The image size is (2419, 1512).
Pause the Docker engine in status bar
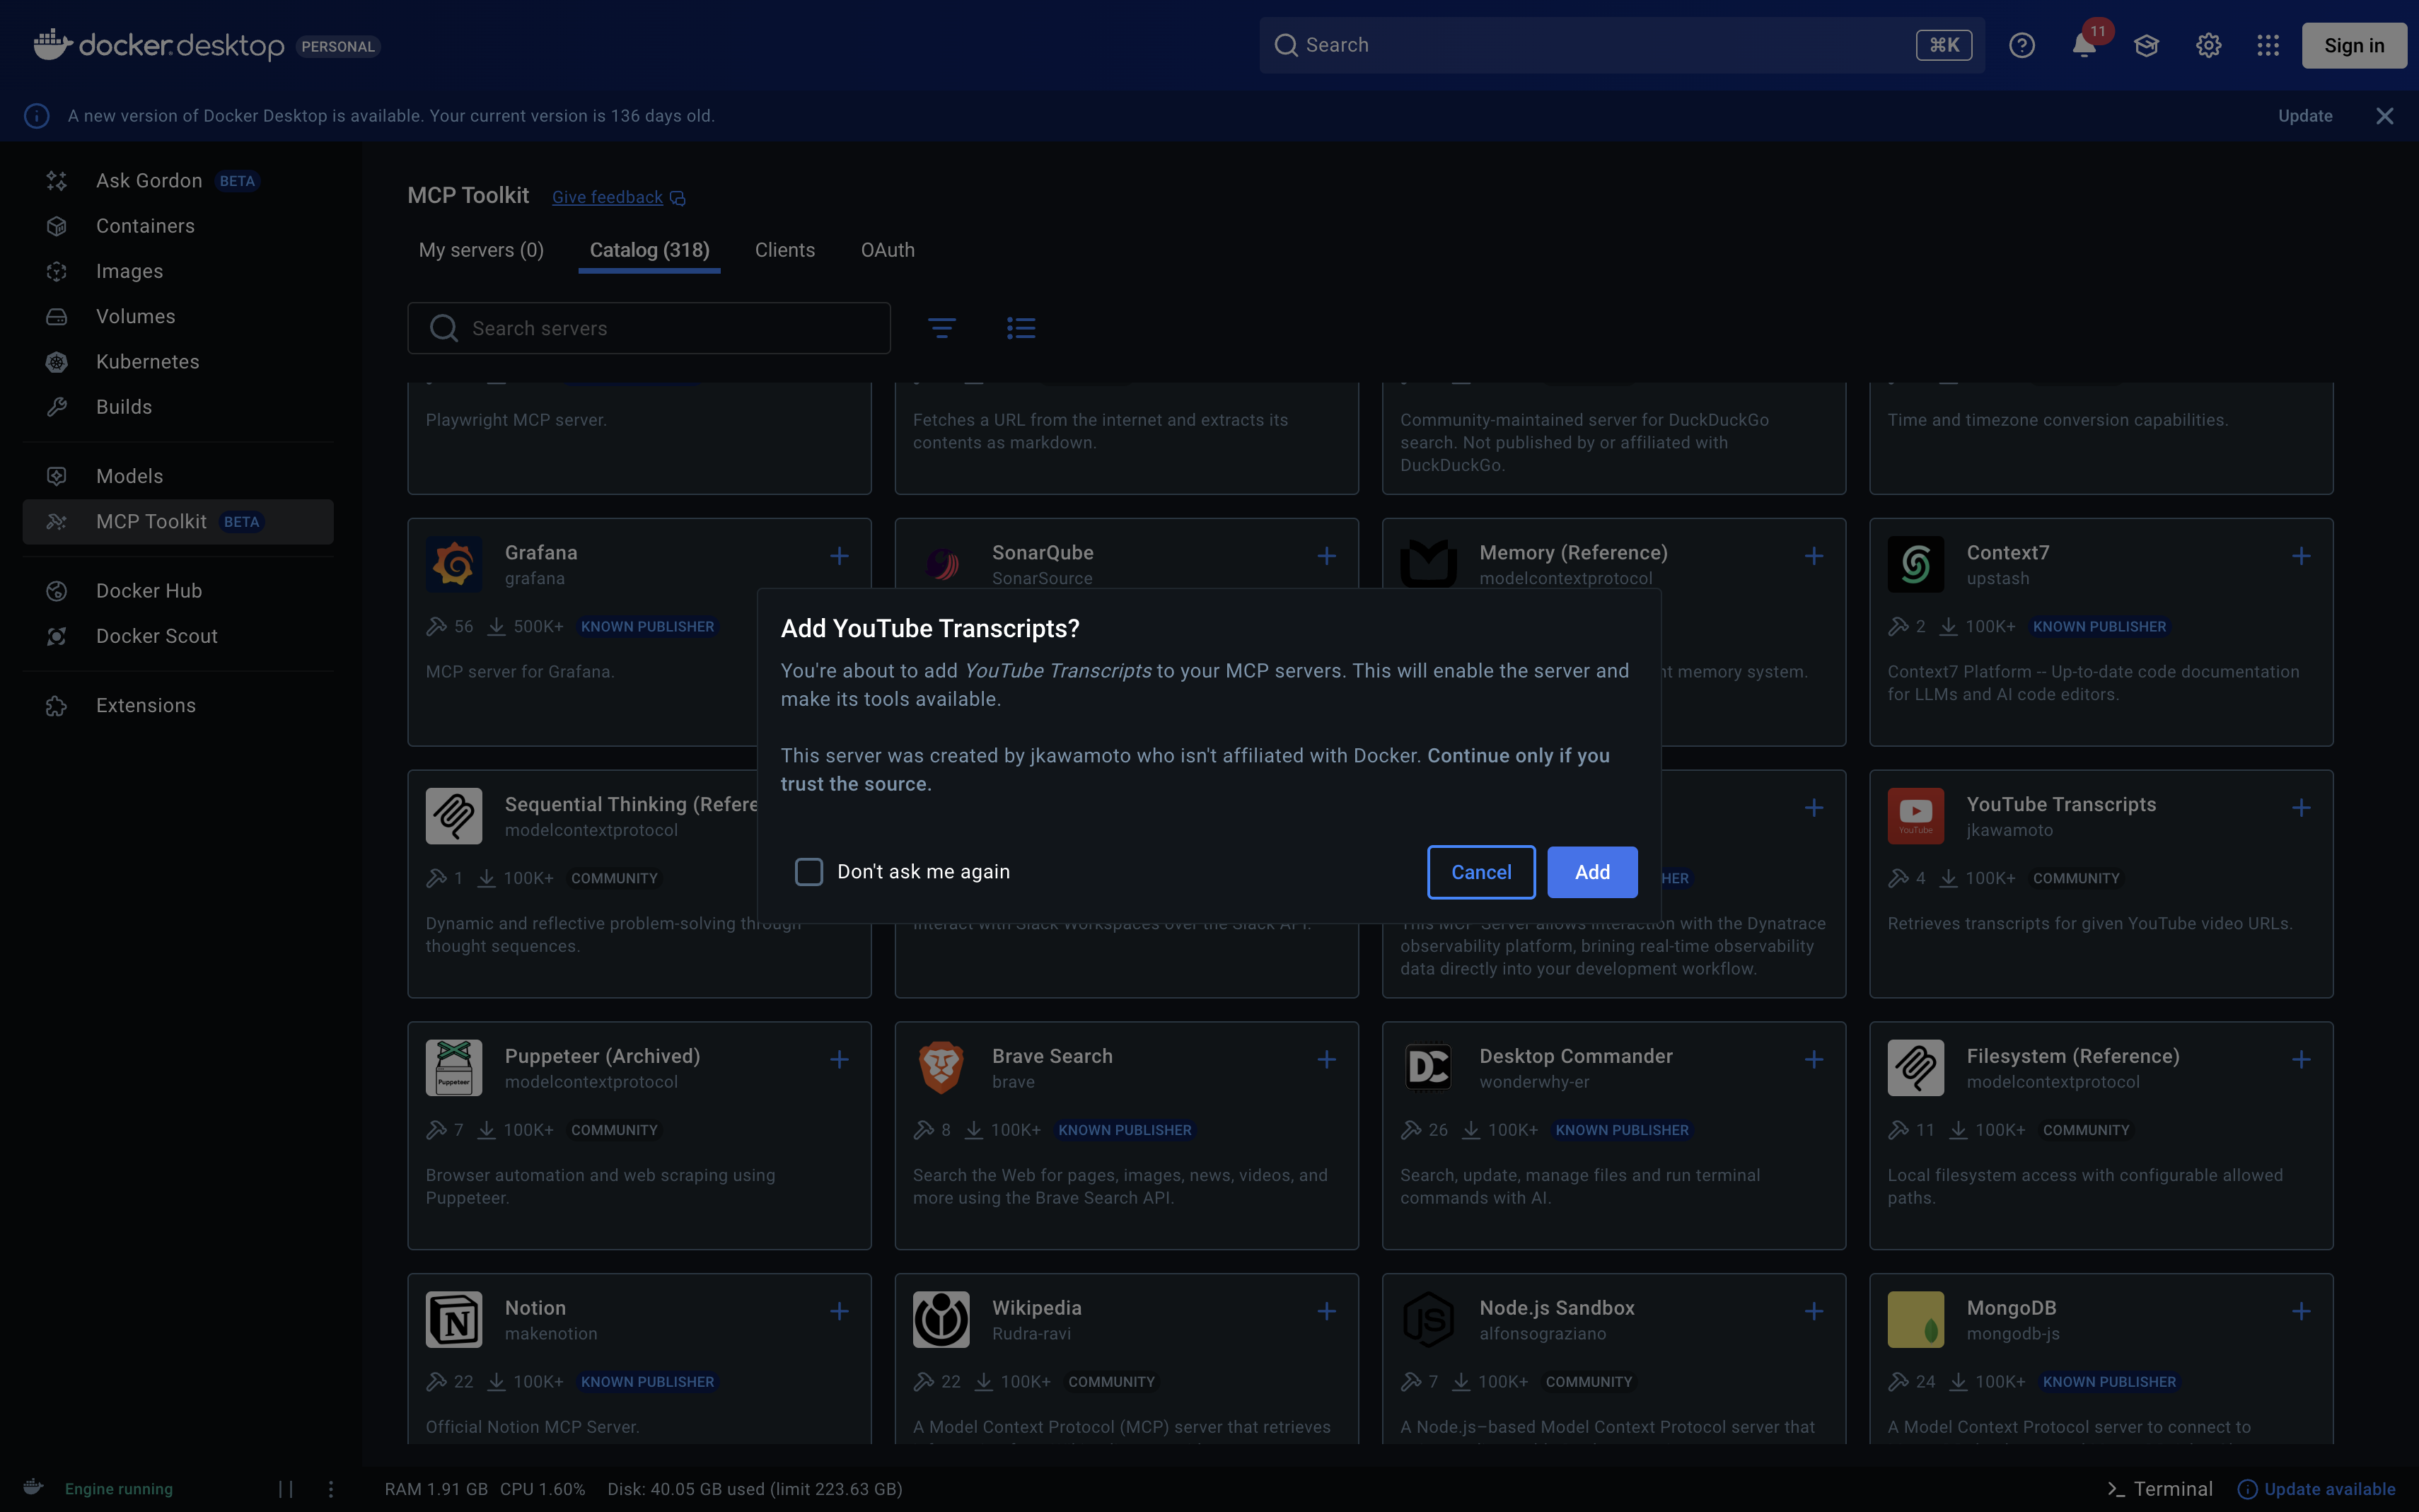(x=286, y=1489)
